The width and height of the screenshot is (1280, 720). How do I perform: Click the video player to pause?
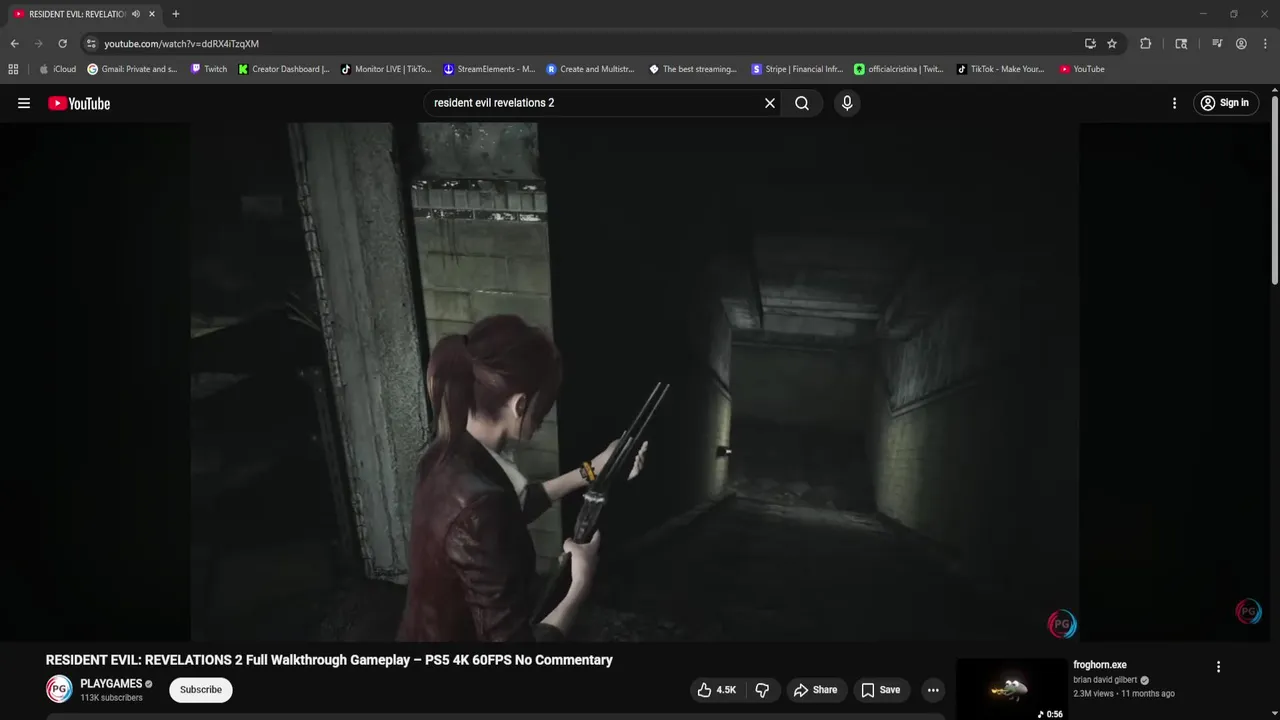pos(635,382)
